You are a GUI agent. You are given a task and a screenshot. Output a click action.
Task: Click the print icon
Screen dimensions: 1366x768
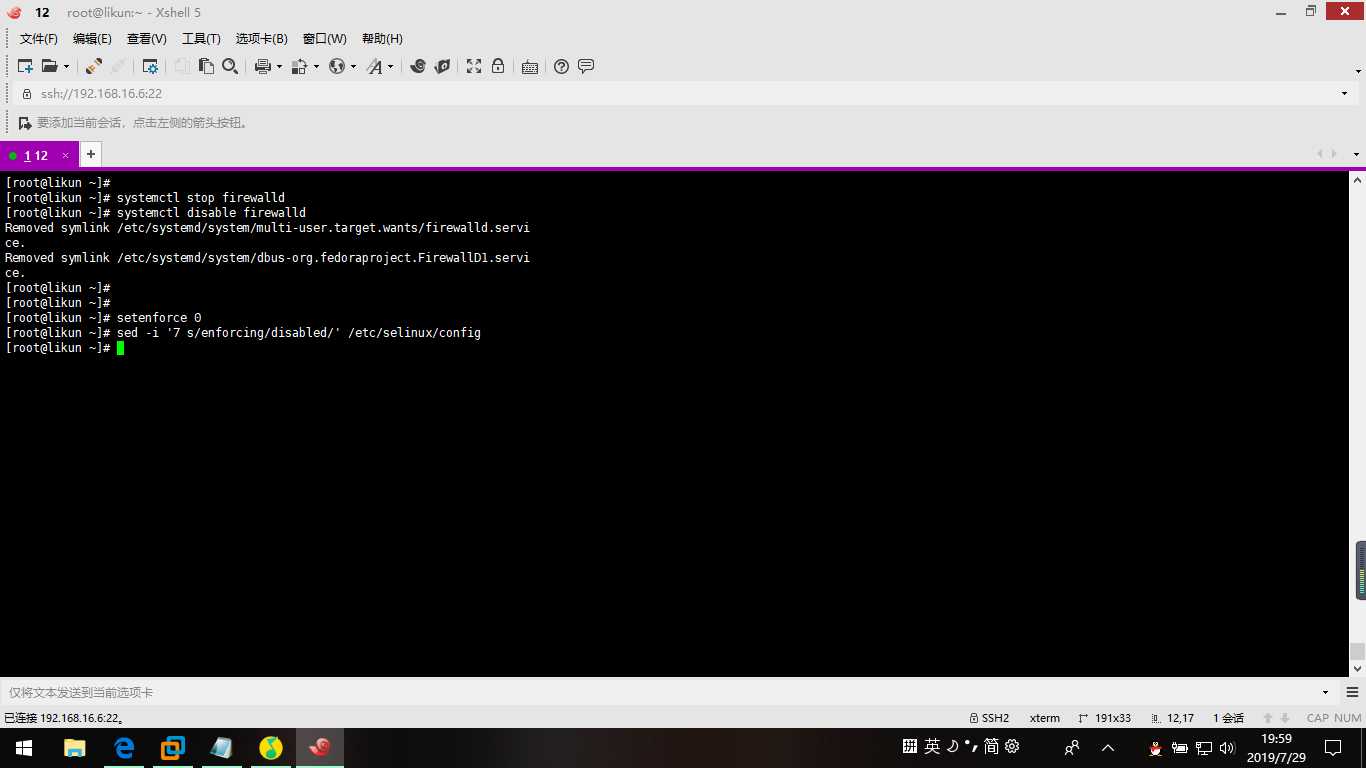263,66
